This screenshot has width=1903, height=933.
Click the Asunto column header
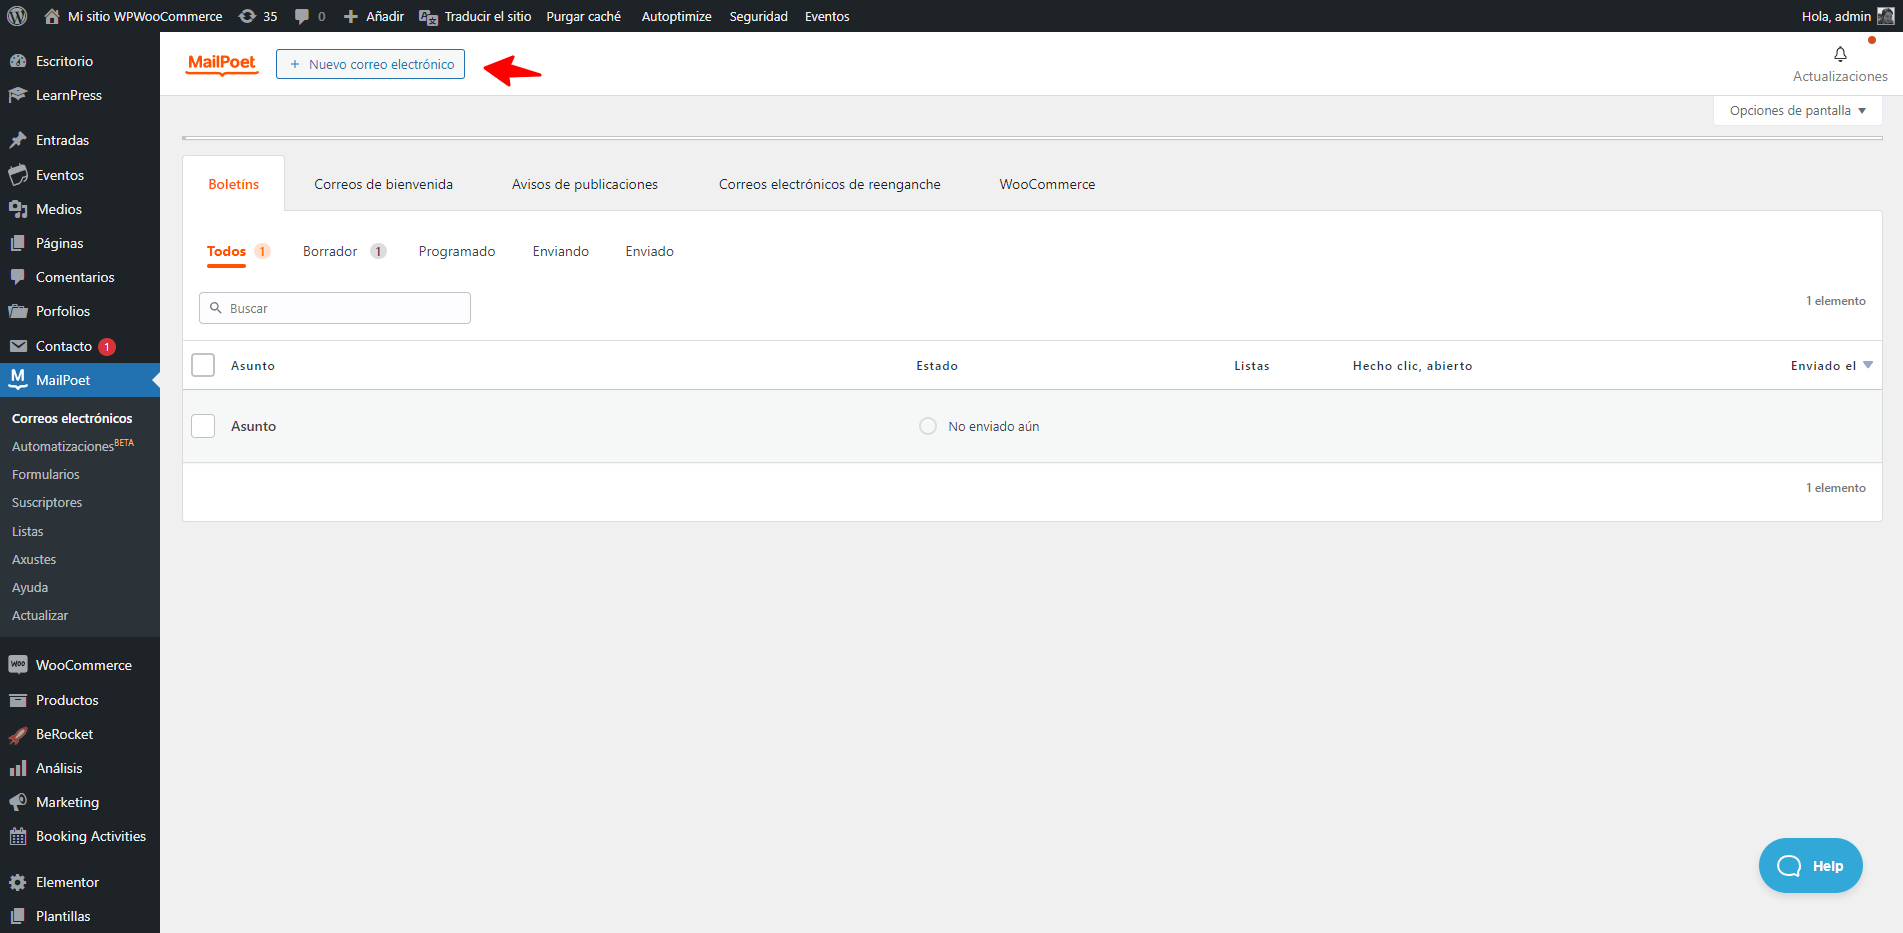253,366
